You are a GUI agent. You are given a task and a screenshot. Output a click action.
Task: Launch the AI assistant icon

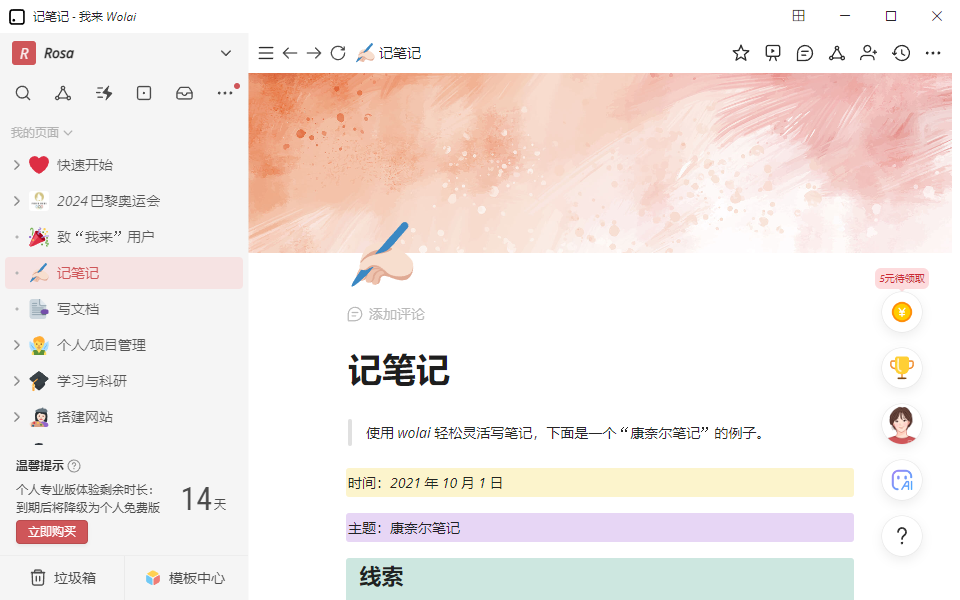click(x=902, y=480)
